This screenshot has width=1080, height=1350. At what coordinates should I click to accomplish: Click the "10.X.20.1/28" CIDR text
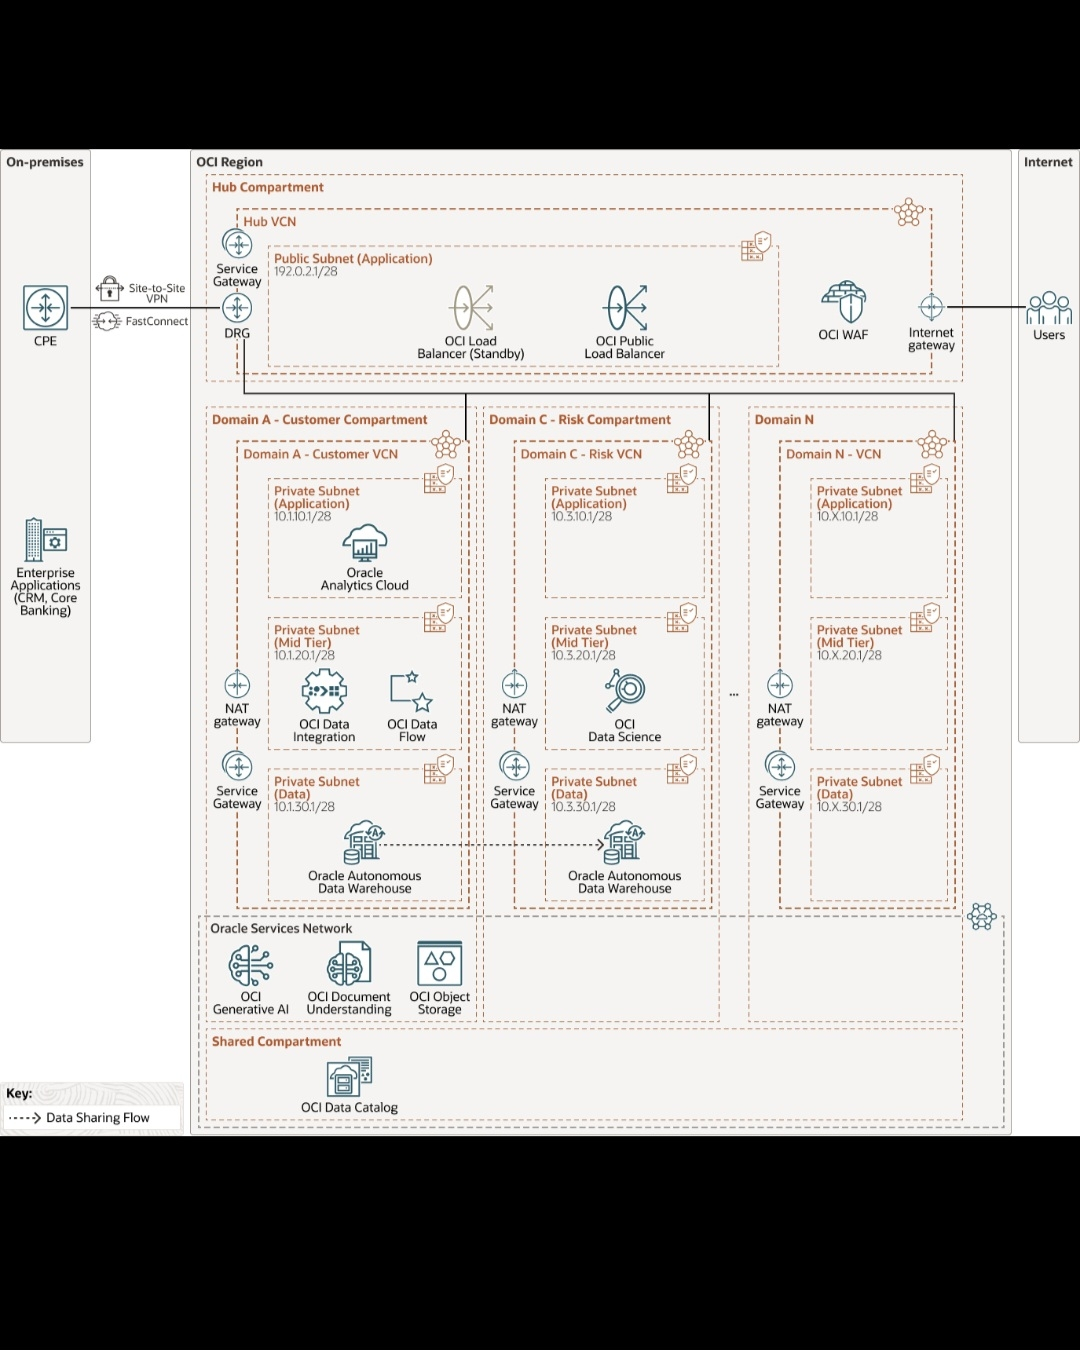pos(850,656)
